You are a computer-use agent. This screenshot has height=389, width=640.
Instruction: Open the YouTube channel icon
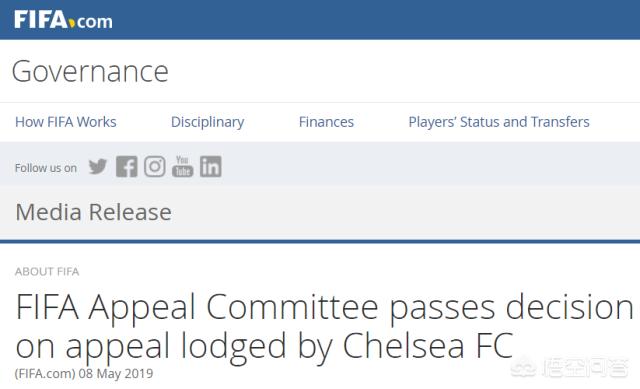pyautogui.click(x=182, y=167)
